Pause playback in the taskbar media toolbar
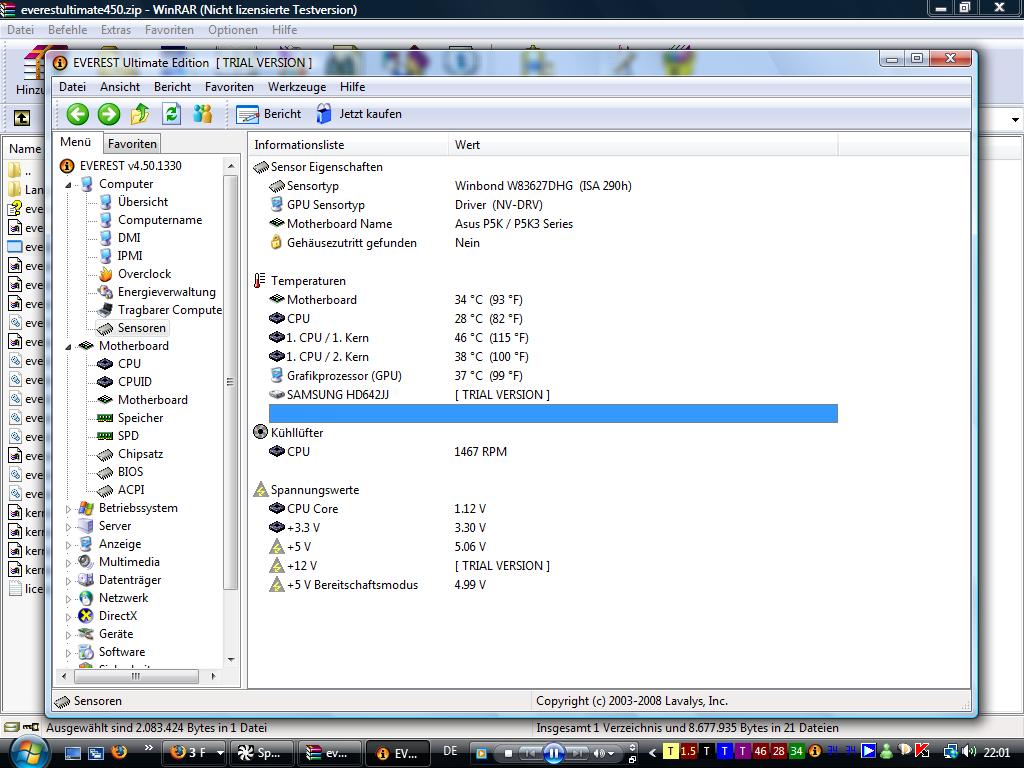The image size is (1024, 768). [x=553, y=753]
